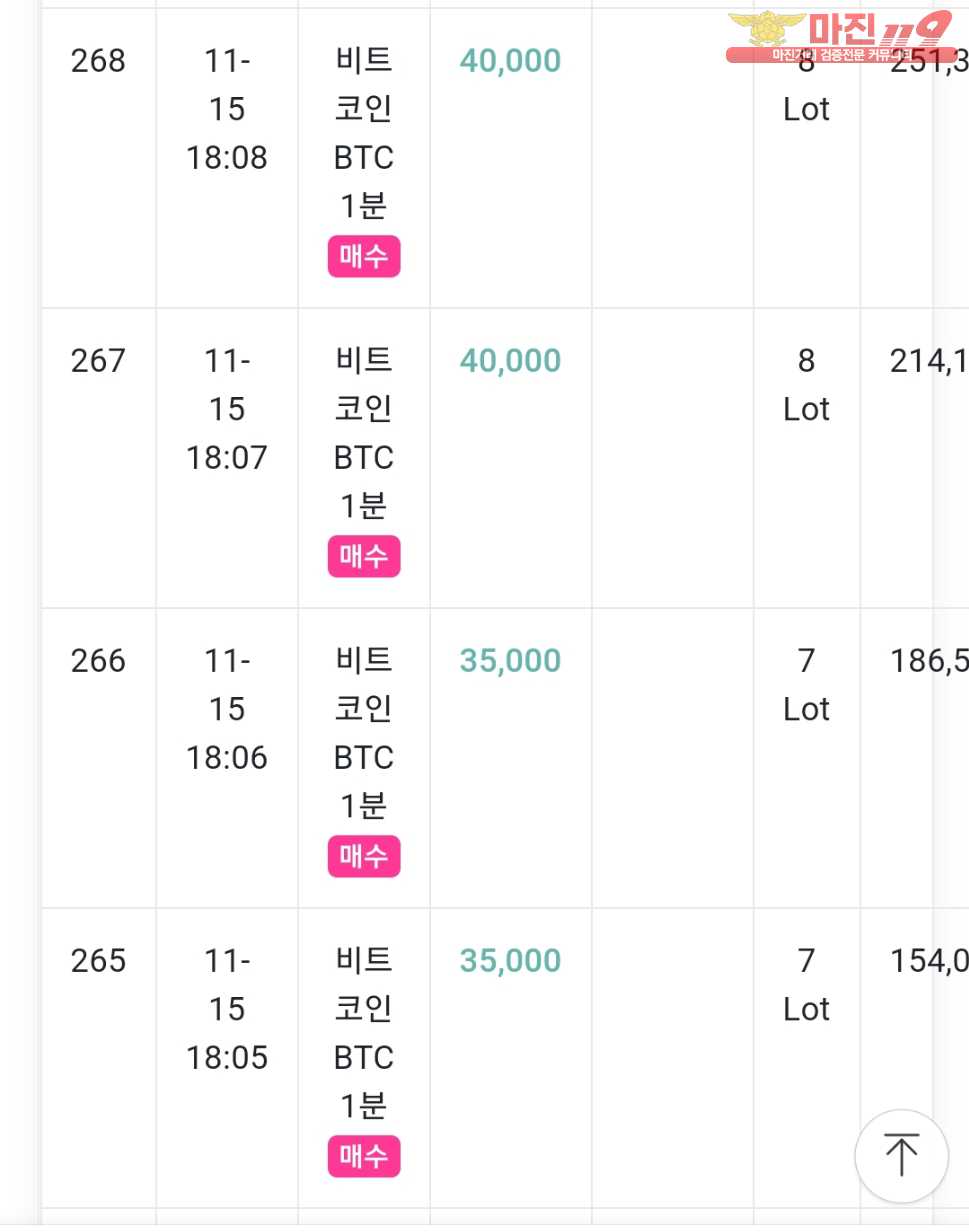Click the 214,1 balance in row 267

coord(929,361)
